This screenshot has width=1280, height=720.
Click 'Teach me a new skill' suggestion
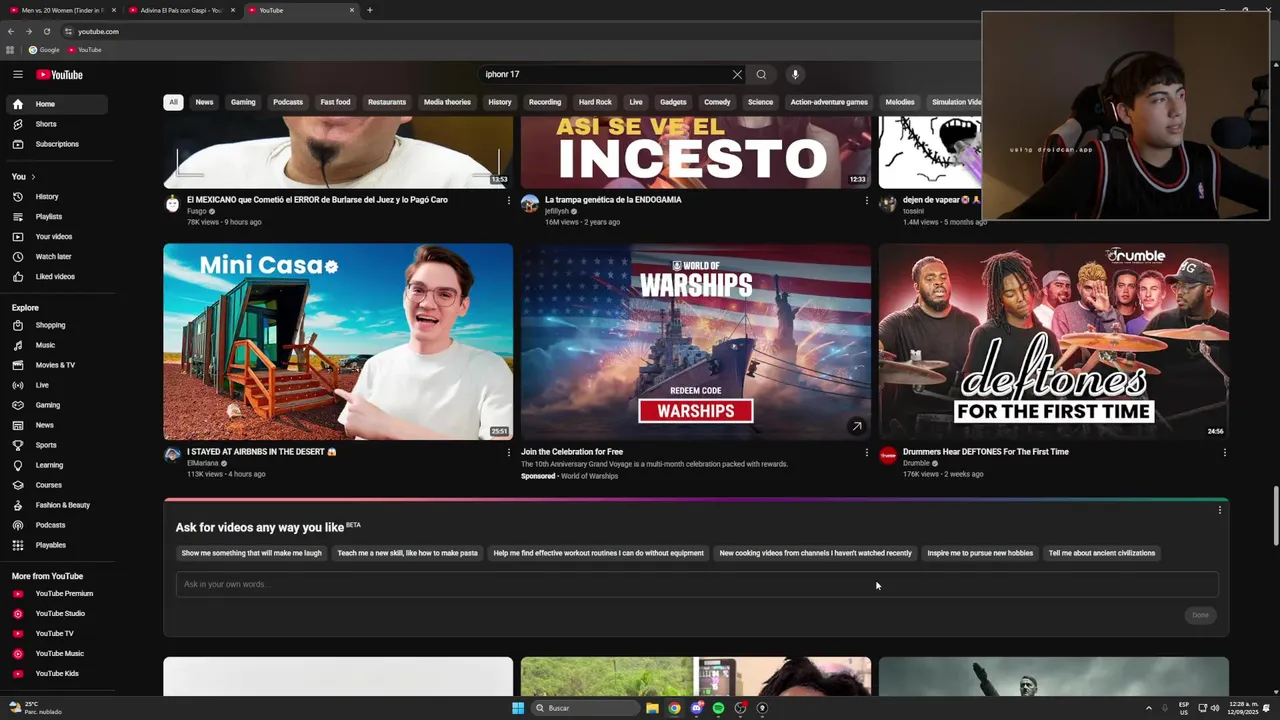coord(407,553)
